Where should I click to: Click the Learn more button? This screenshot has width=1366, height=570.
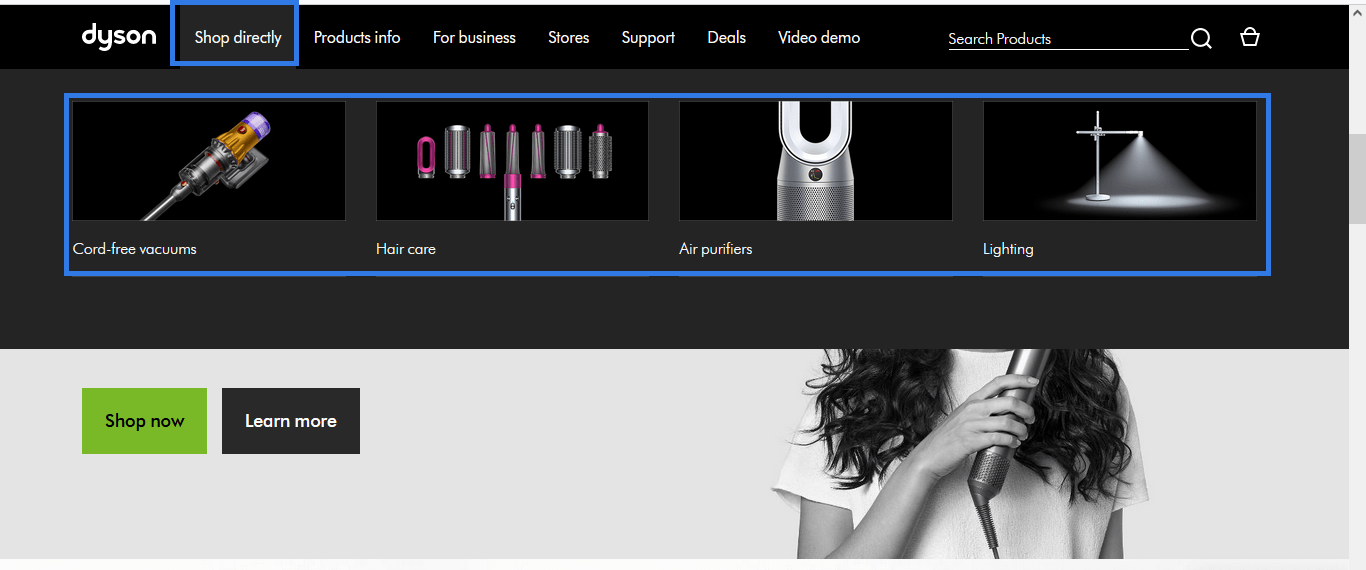point(291,421)
